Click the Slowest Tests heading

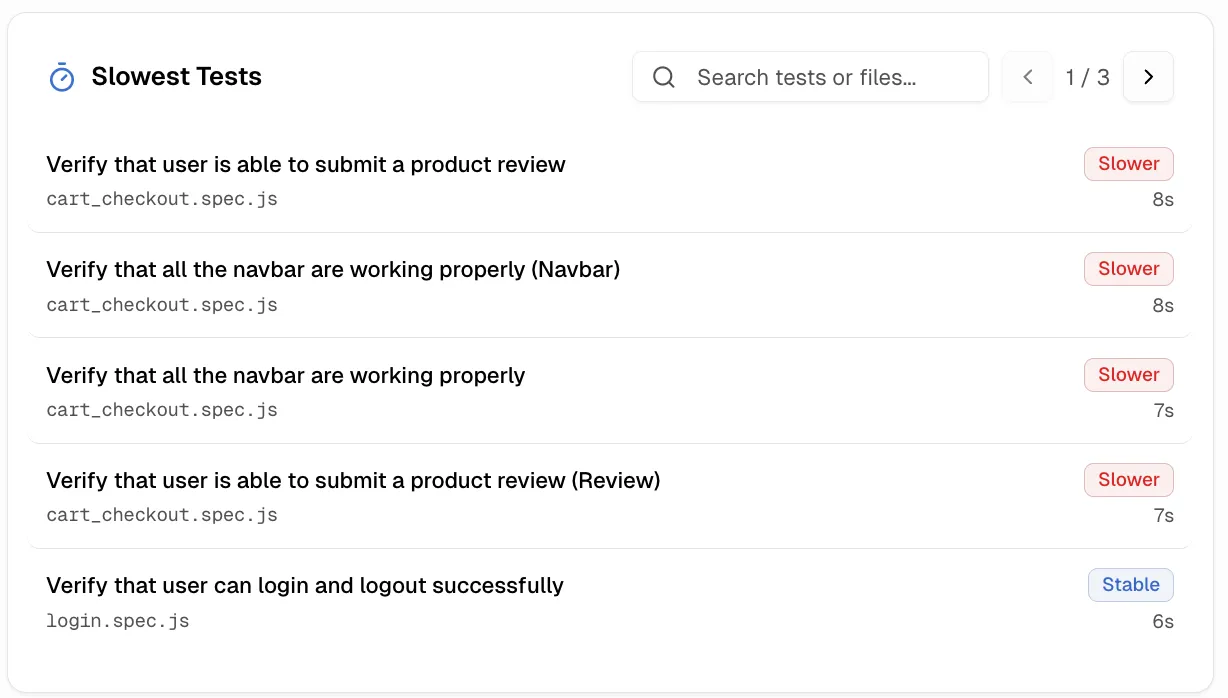click(176, 77)
